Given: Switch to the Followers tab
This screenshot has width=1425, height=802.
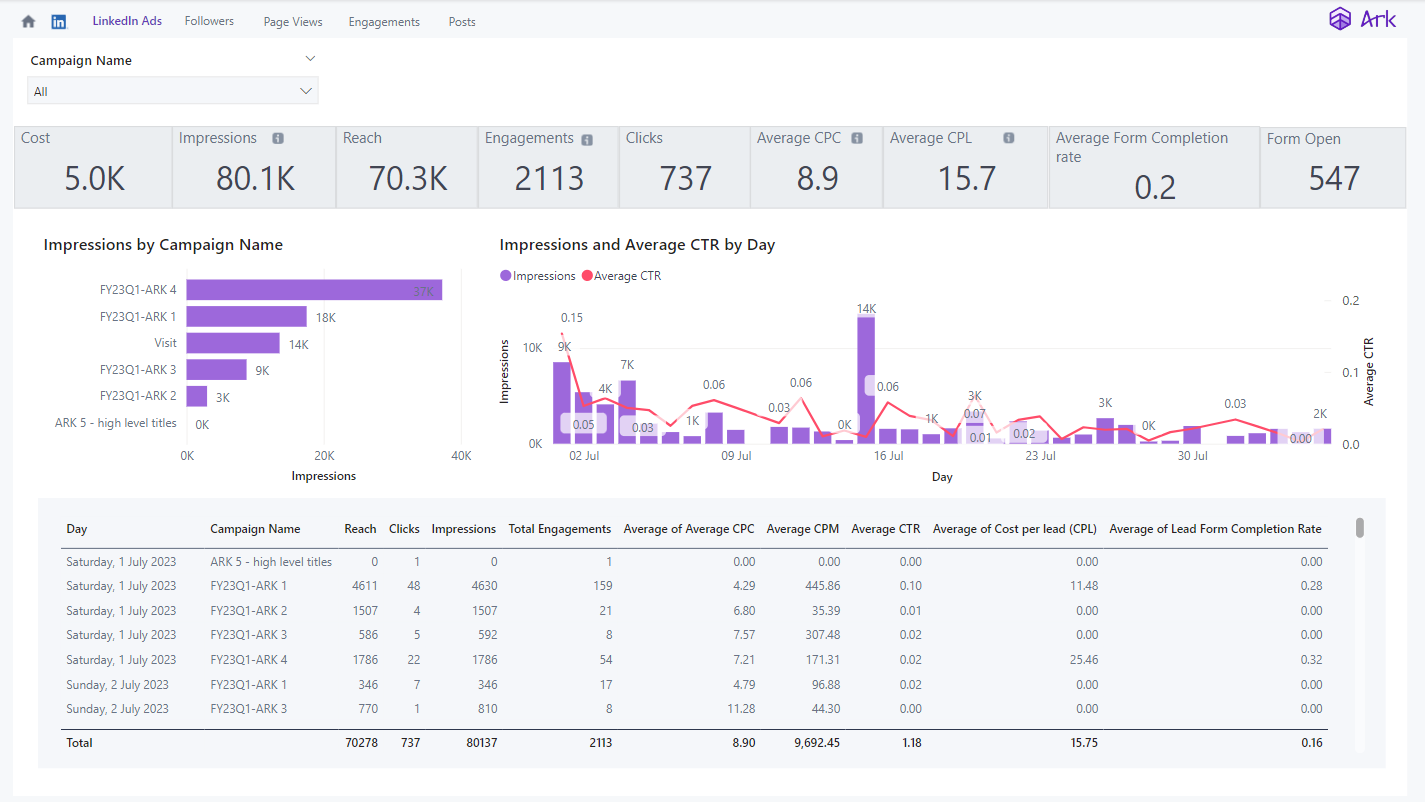Looking at the screenshot, I should coord(209,21).
